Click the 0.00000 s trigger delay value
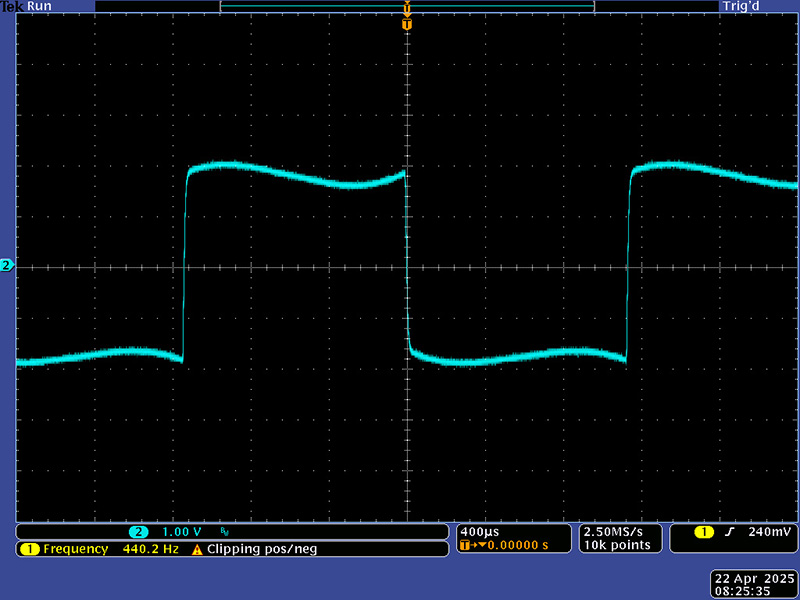800x600 pixels. (x=515, y=546)
